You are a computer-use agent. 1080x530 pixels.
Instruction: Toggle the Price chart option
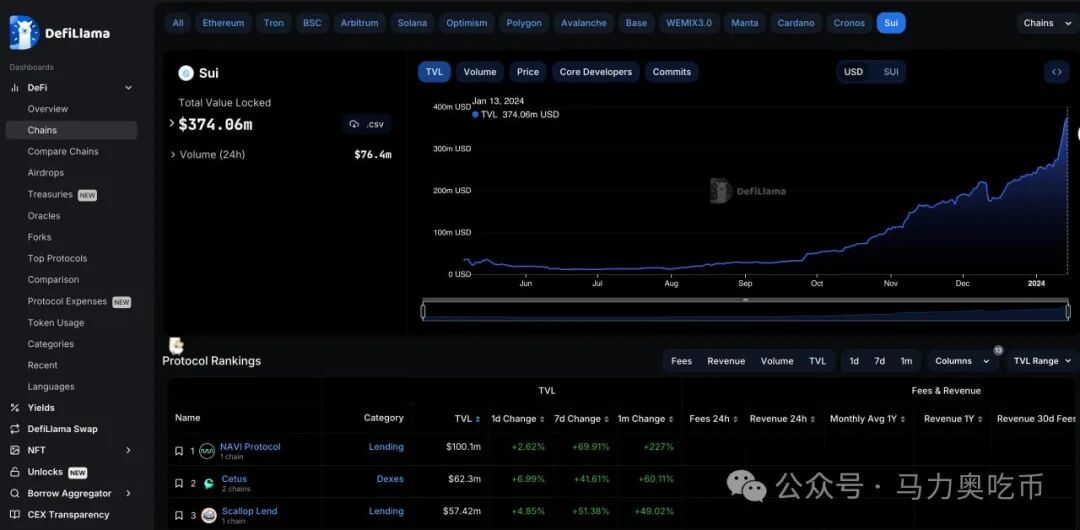point(528,72)
